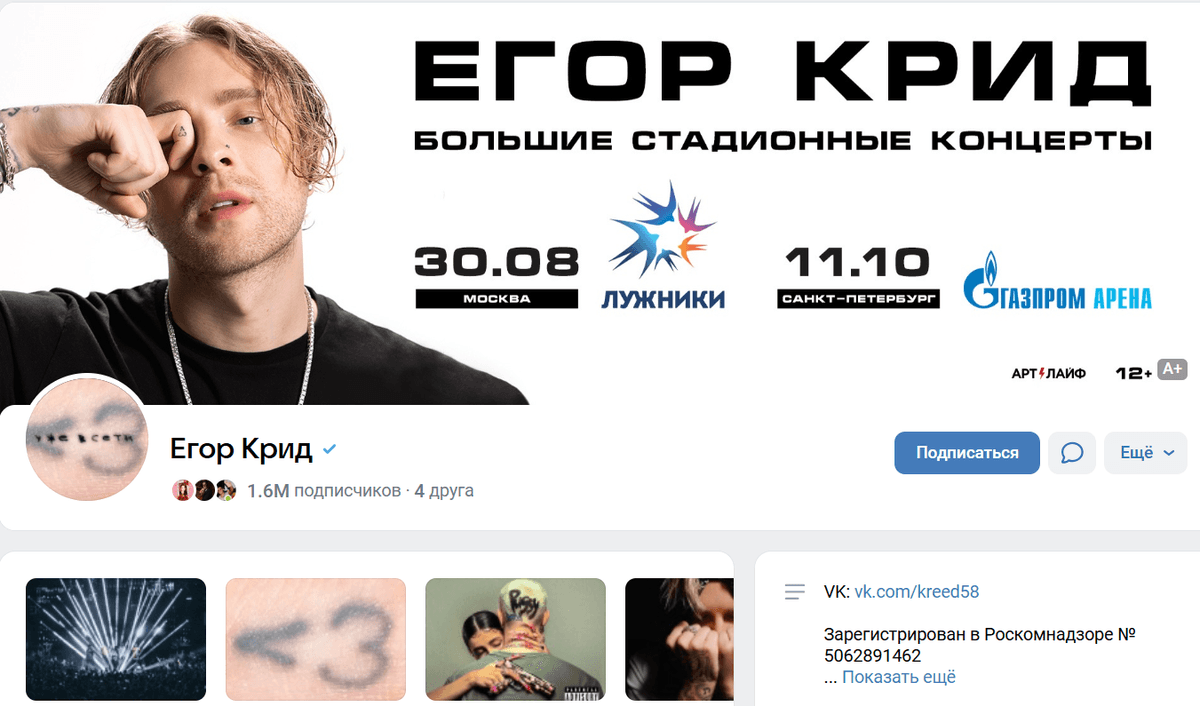The image size is (1200, 706).
Task: Subscribe with the Подписаться button
Action: [x=967, y=453]
